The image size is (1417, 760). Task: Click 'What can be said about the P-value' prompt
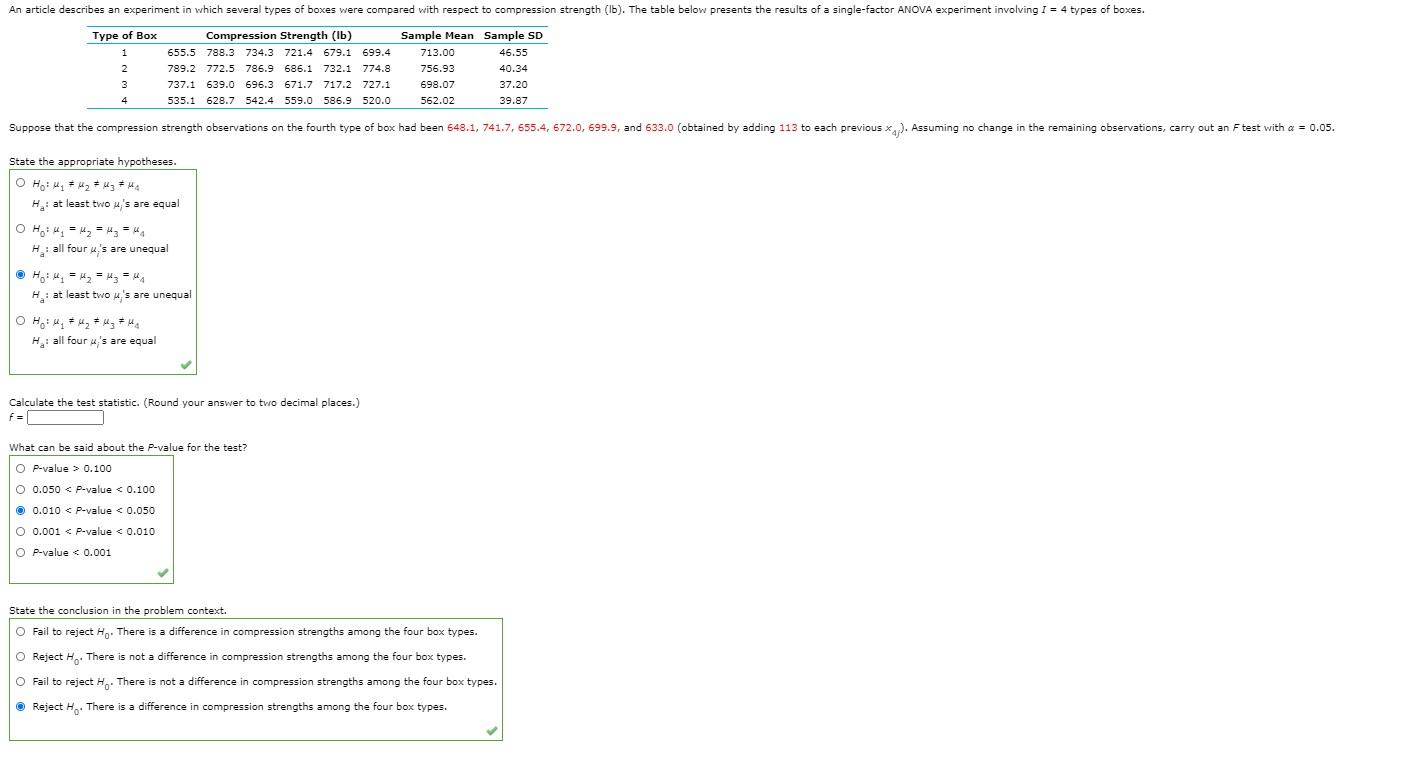click(128, 447)
